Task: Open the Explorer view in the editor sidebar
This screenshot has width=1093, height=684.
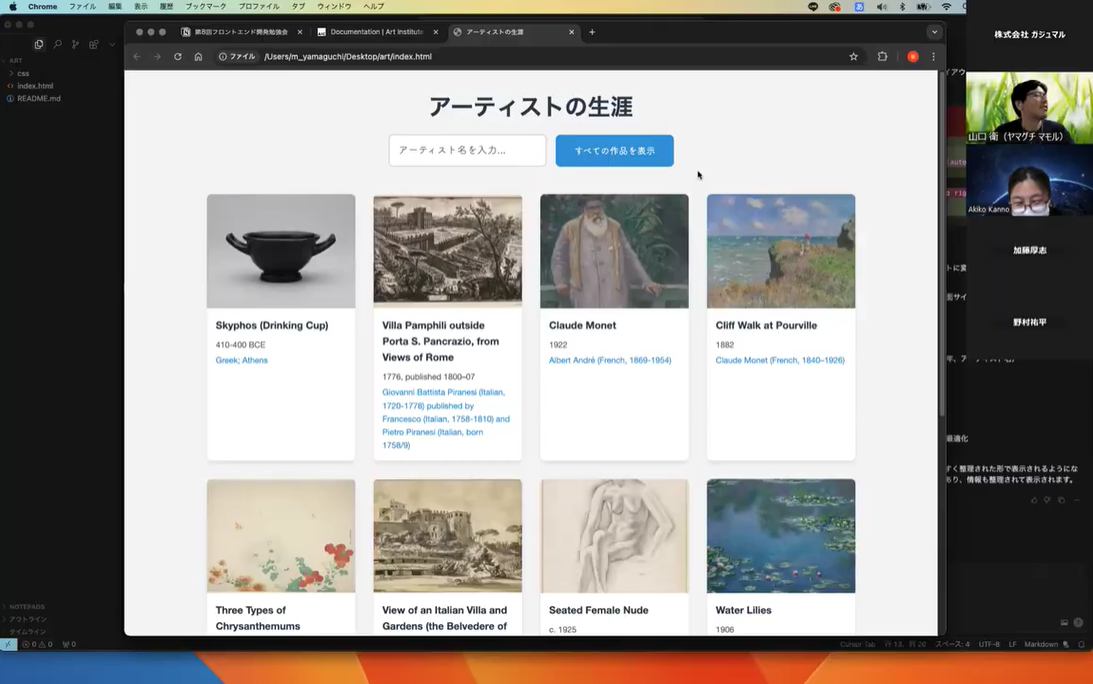Action: click(x=39, y=44)
